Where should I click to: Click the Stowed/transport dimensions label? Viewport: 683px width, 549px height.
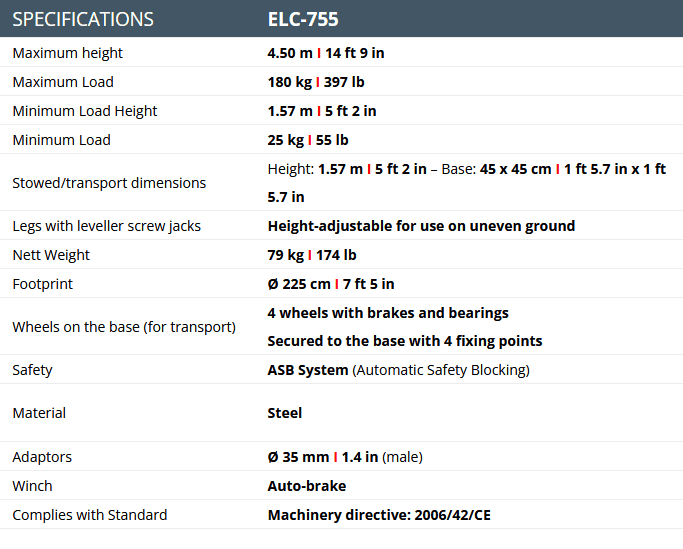coord(109,183)
